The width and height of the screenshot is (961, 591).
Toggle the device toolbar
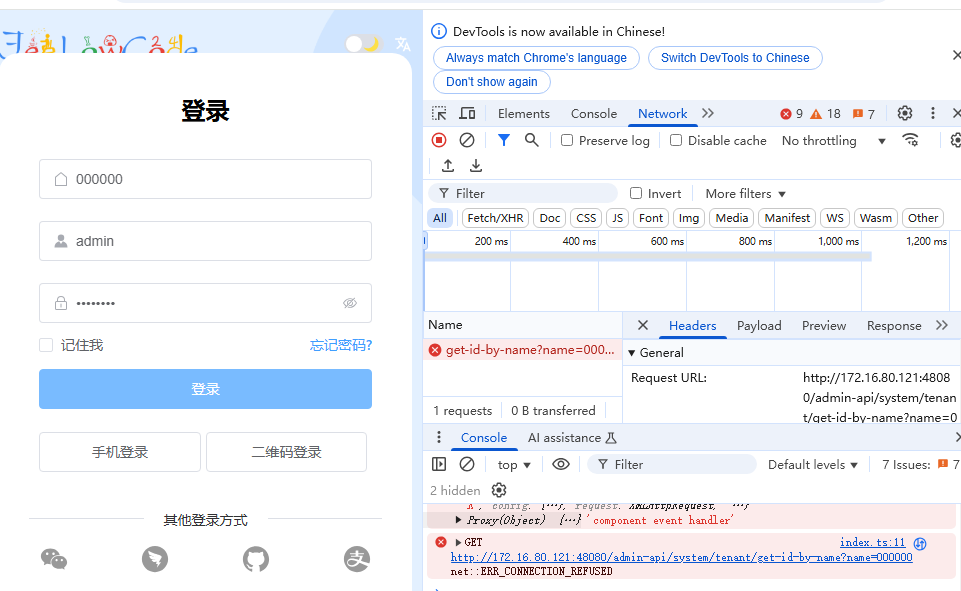tap(467, 113)
